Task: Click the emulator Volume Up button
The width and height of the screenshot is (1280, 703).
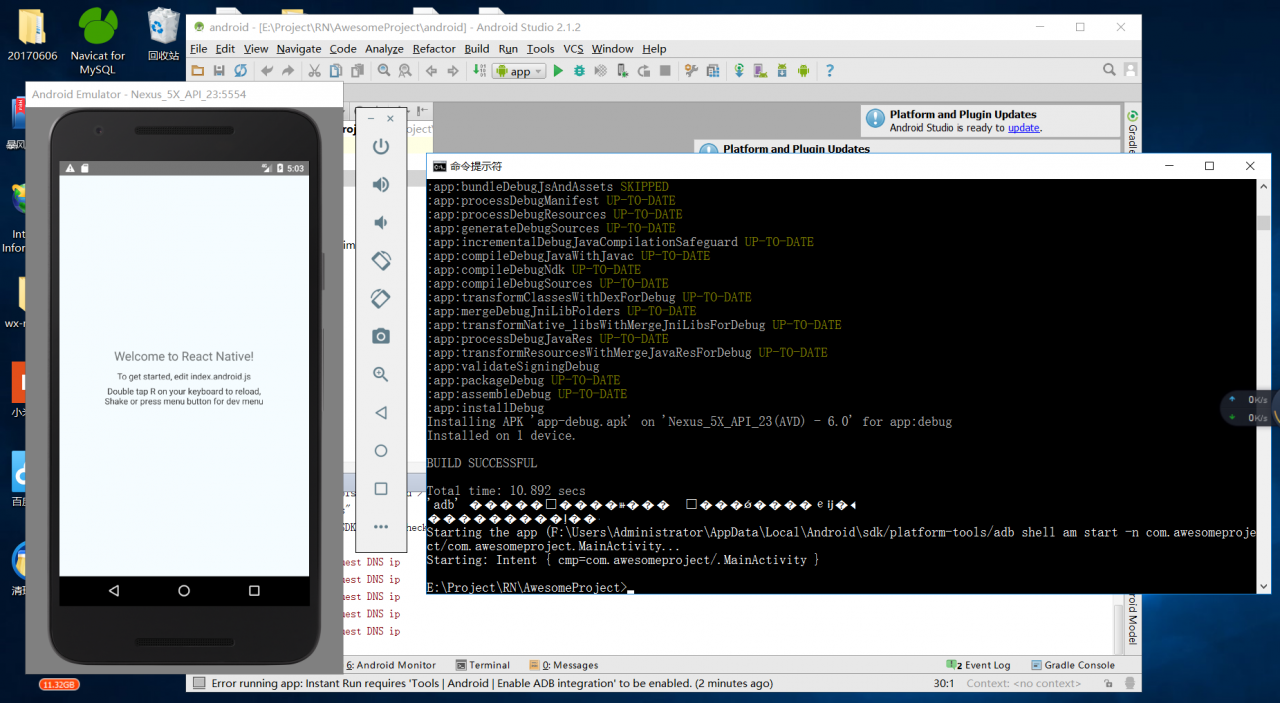Action: click(x=381, y=185)
